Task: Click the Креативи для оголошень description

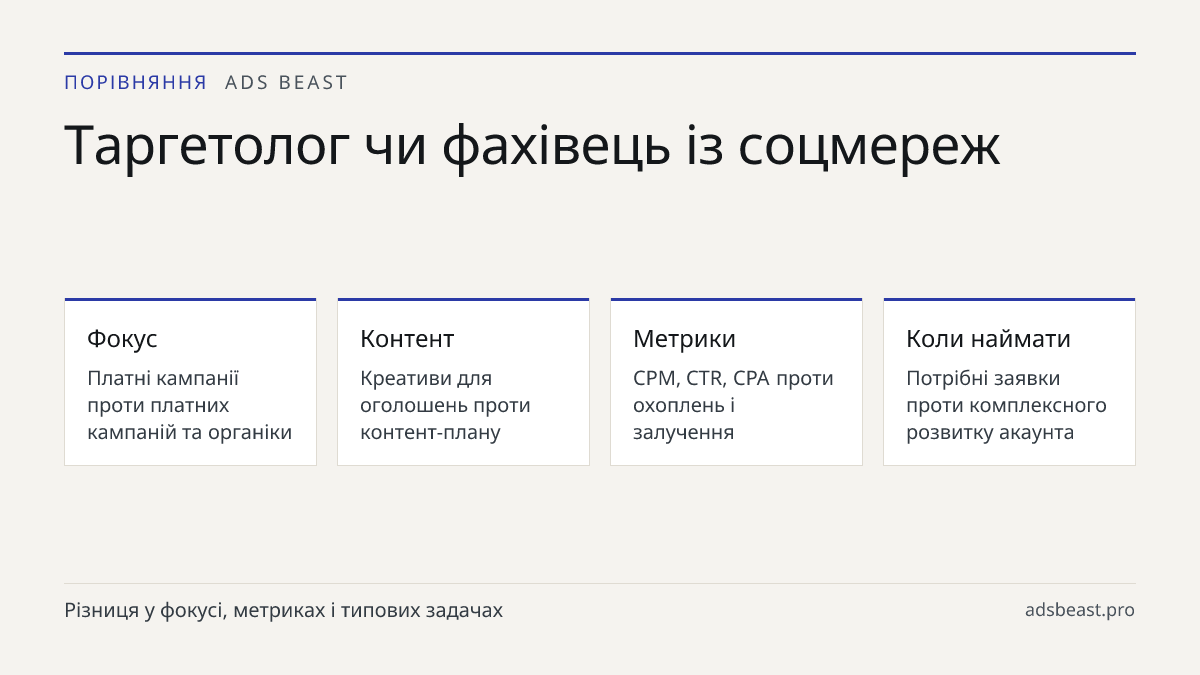Action: 445,405
